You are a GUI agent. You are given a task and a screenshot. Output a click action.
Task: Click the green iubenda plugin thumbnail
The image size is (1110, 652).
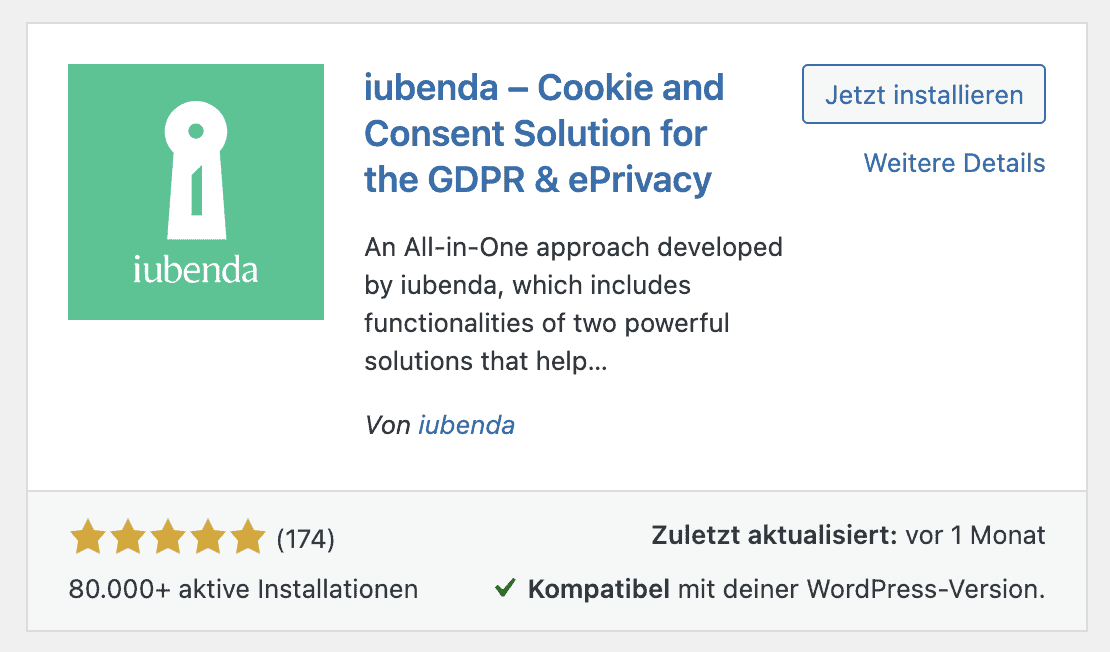tap(196, 192)
